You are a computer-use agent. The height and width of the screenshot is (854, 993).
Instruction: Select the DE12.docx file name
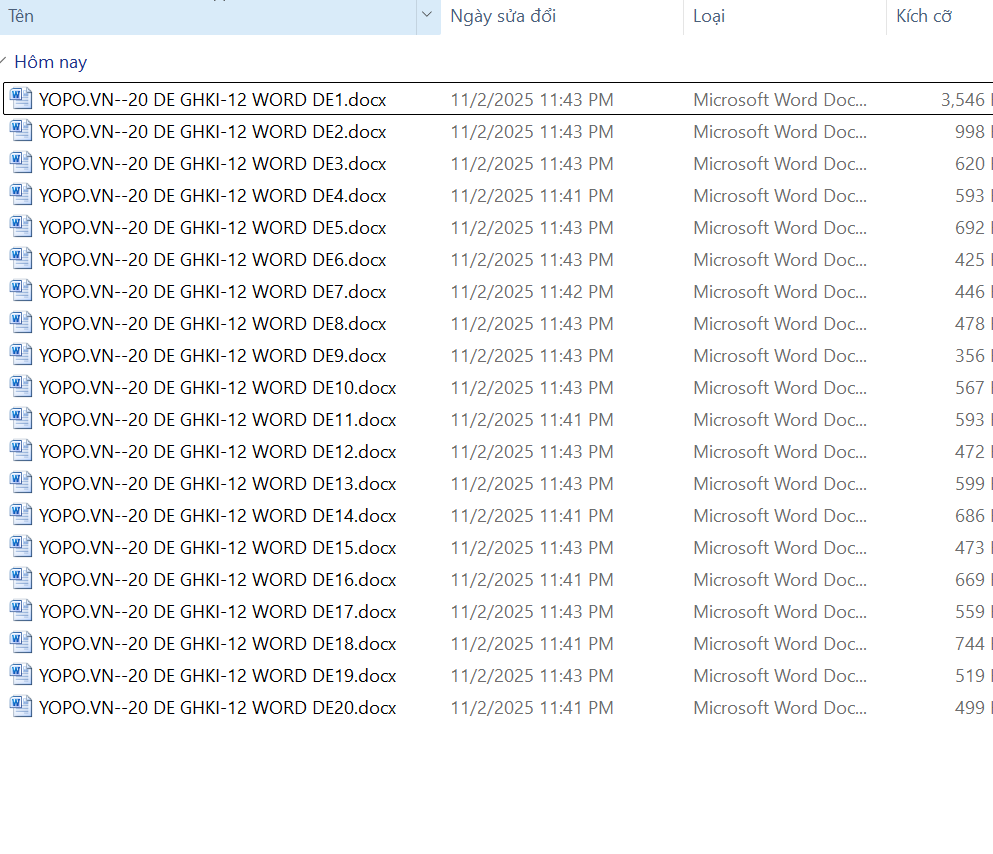(x=217, y=452)
